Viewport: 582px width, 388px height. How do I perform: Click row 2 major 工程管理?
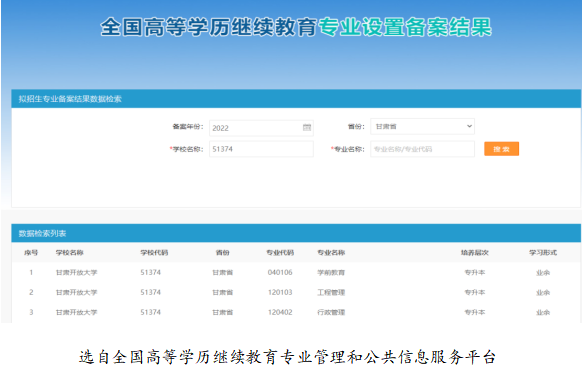pos(331,293)
